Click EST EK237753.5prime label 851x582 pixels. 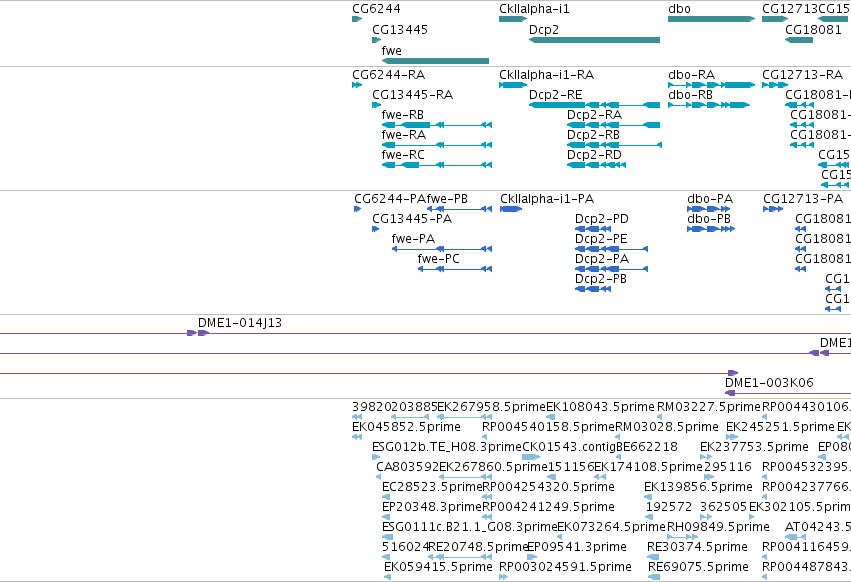[x=754, y=447]
